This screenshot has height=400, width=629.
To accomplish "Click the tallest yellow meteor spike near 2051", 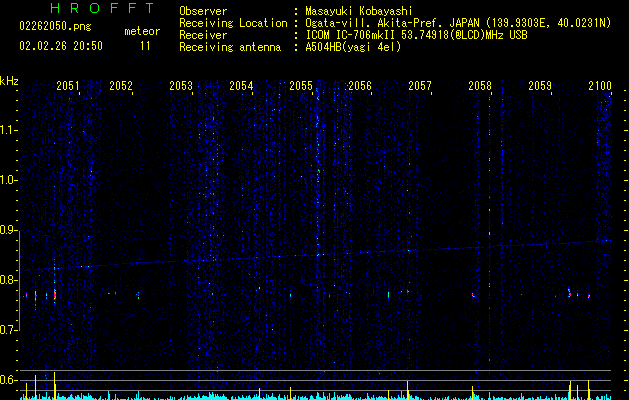I will click(55, 386).
